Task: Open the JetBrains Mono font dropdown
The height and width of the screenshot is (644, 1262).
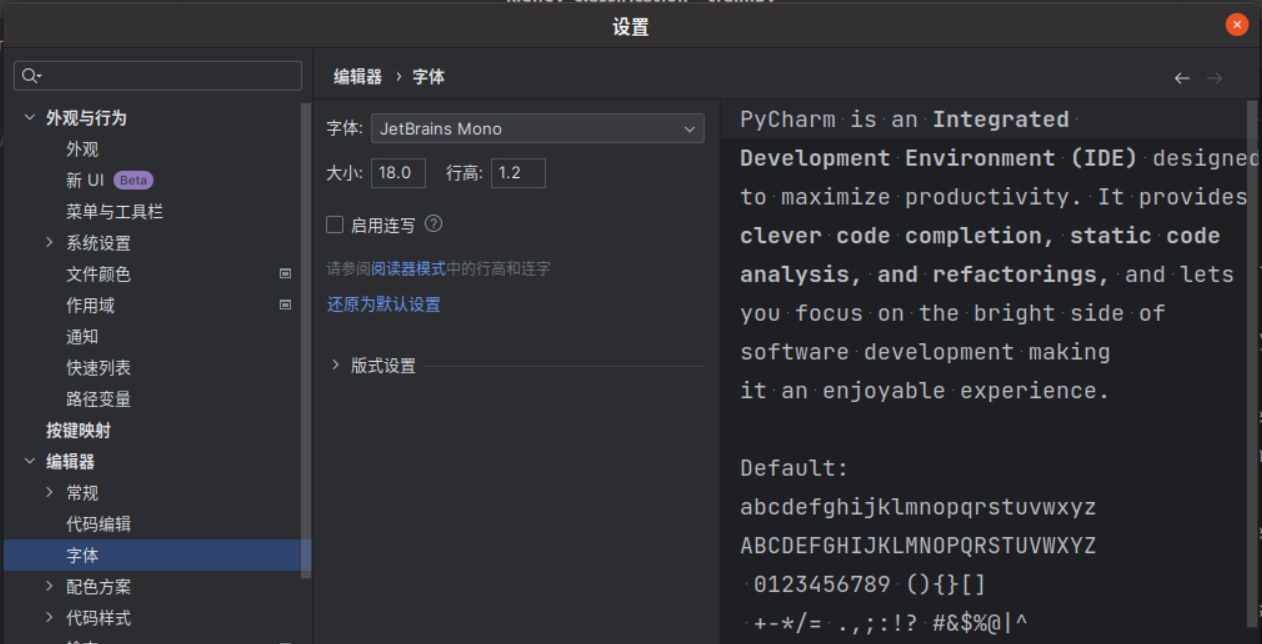Action: [537, 128]
